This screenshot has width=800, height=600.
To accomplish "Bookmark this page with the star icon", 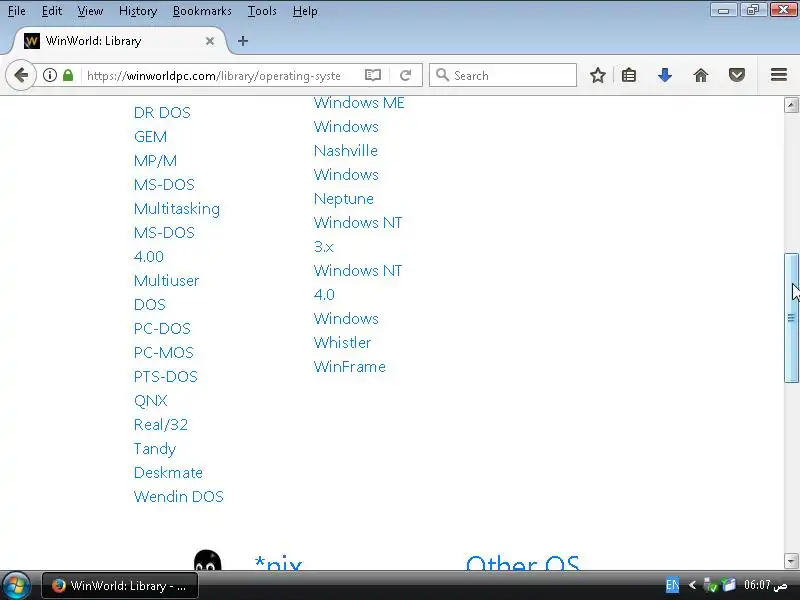I will [x=597, y=76].
